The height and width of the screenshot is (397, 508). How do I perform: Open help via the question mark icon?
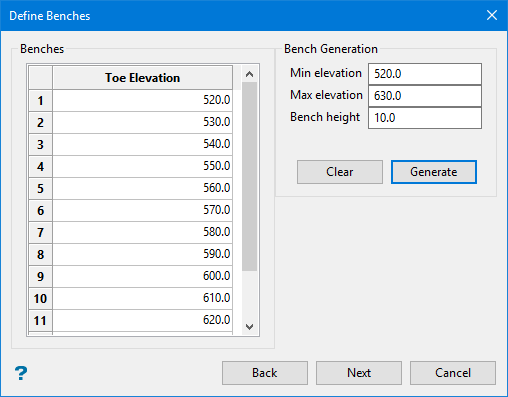point(21,373)
